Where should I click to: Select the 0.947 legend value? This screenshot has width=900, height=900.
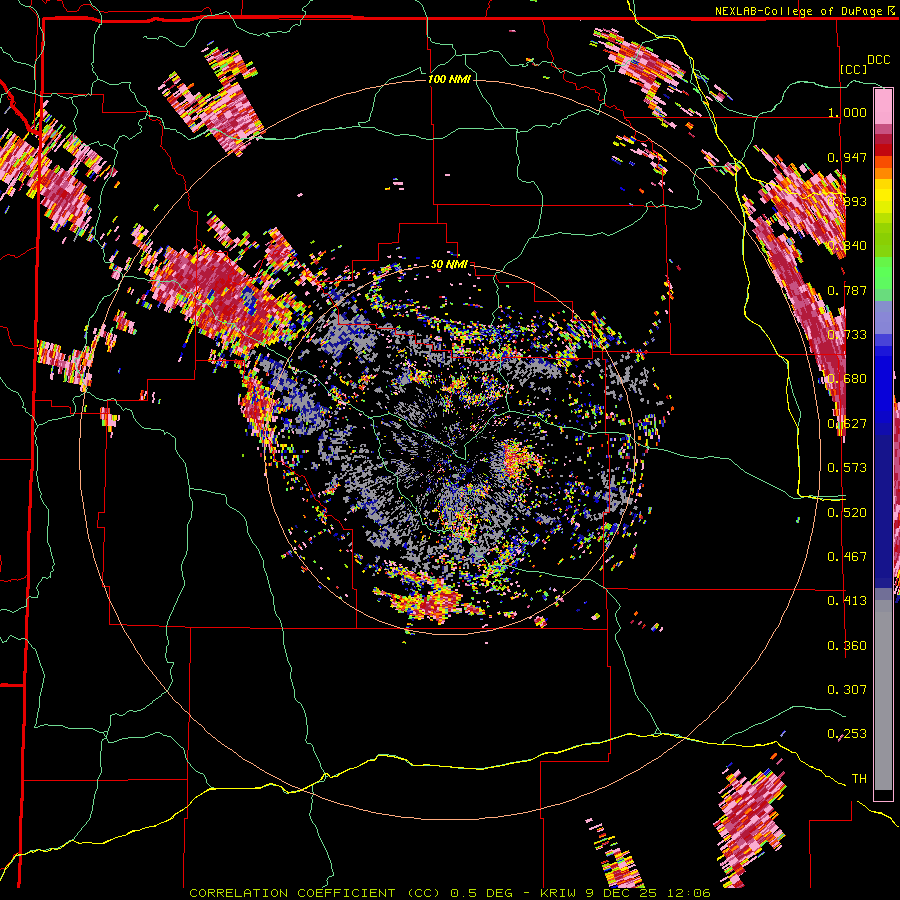847,157
